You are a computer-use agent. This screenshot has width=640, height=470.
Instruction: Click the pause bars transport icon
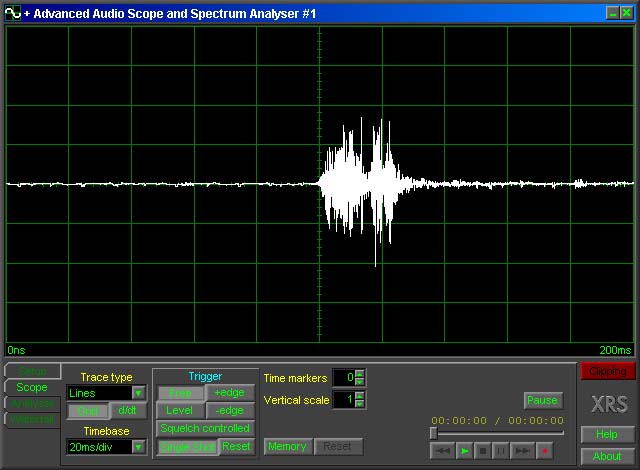click(501, 451)
